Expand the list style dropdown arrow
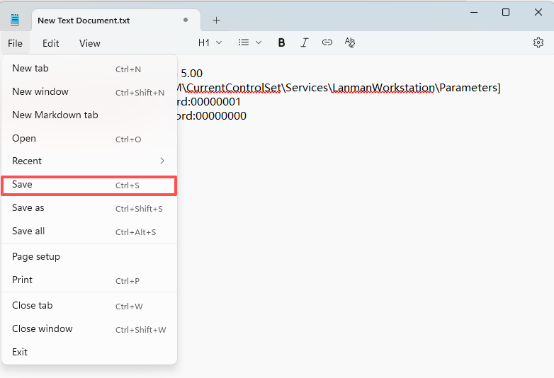 tap(259, 43)
